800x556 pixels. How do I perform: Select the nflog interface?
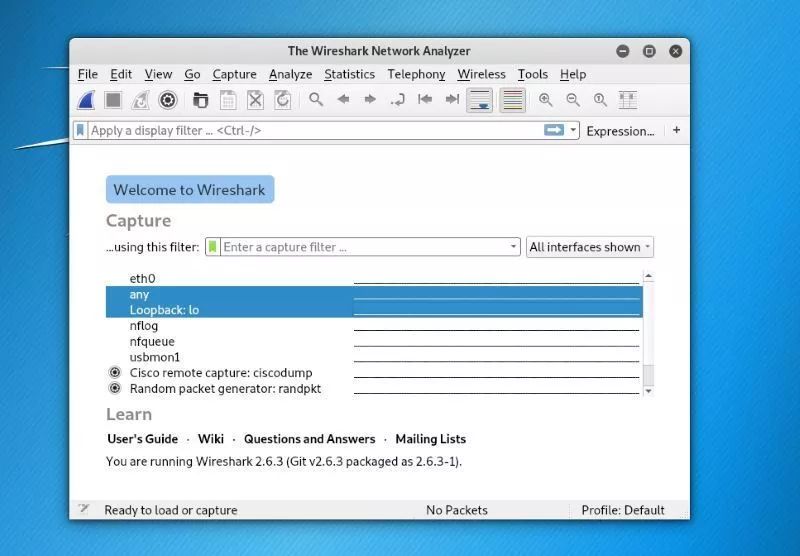pos(374,325)
